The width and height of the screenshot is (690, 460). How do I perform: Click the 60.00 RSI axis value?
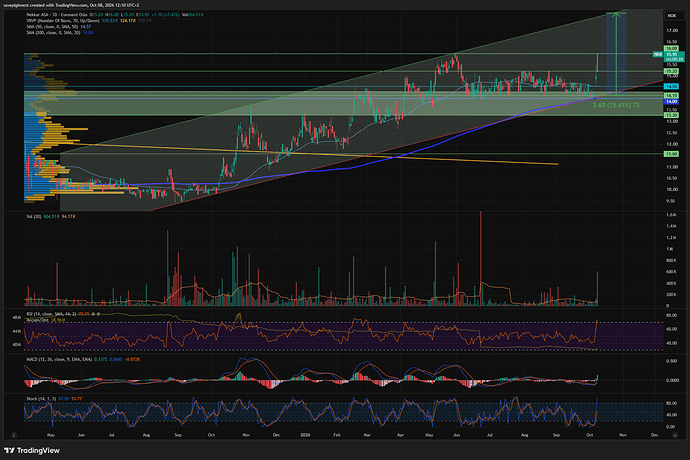tap(672, 329)
